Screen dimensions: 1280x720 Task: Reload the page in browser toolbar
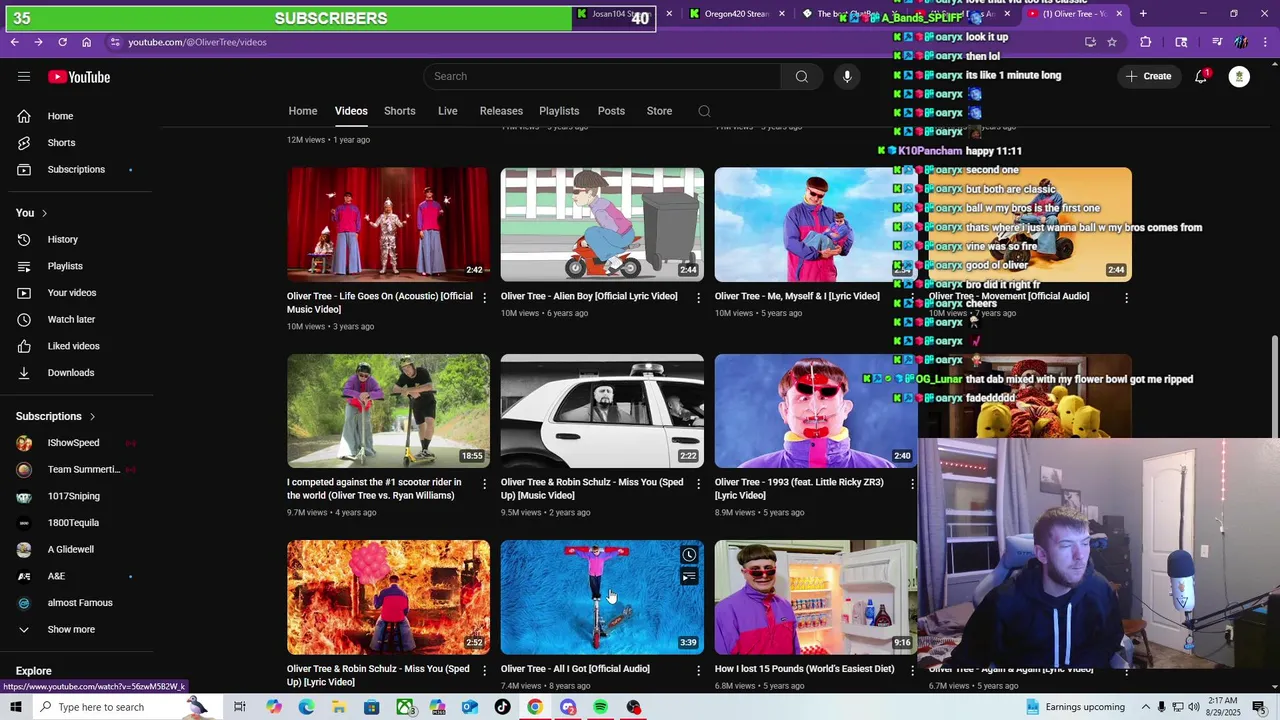coord(62,42)
